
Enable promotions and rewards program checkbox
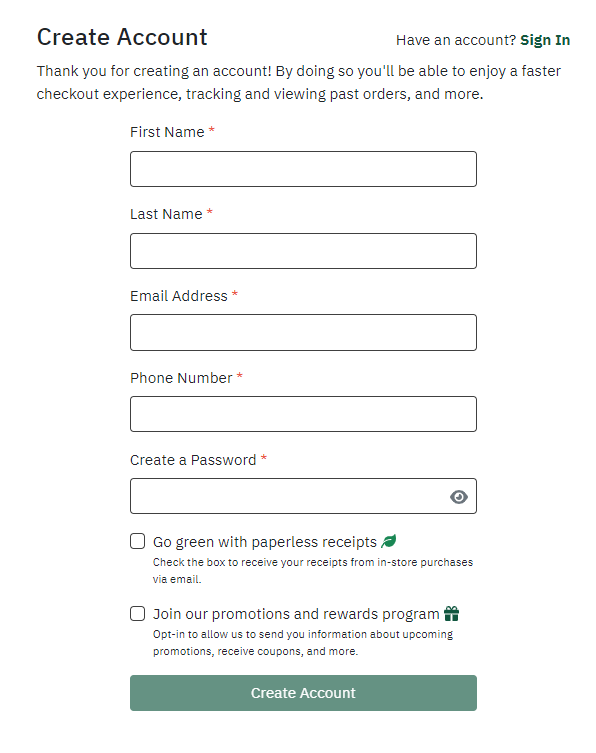137,613
